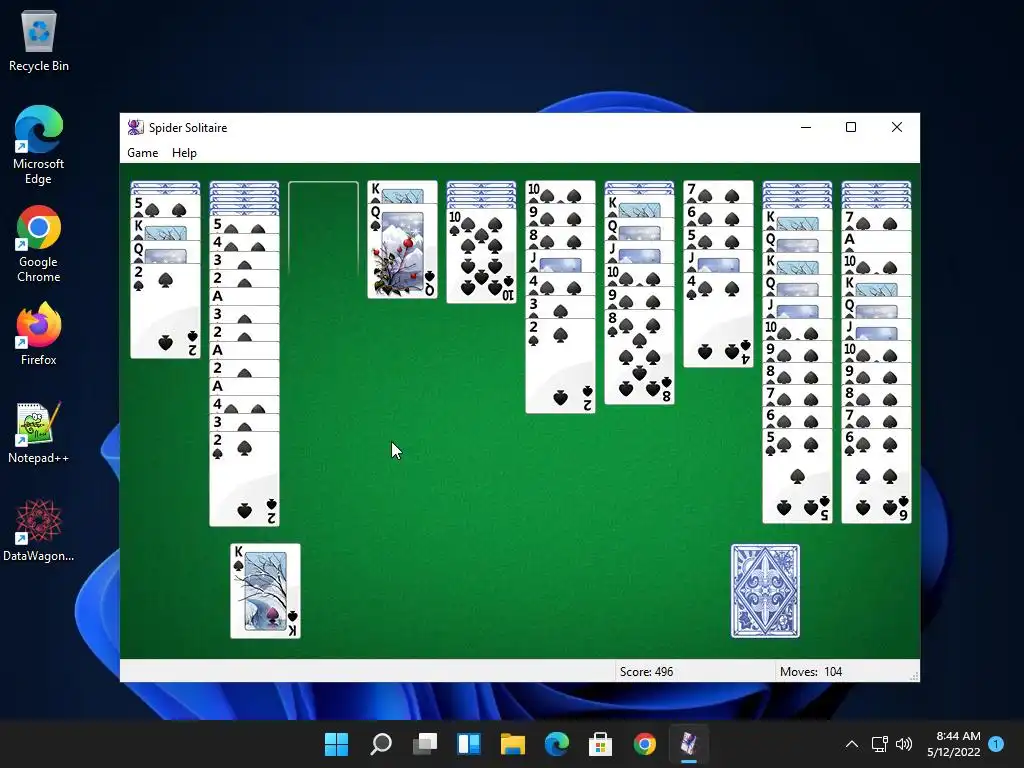Click the Spider Solitaire title bar icon

135,127
